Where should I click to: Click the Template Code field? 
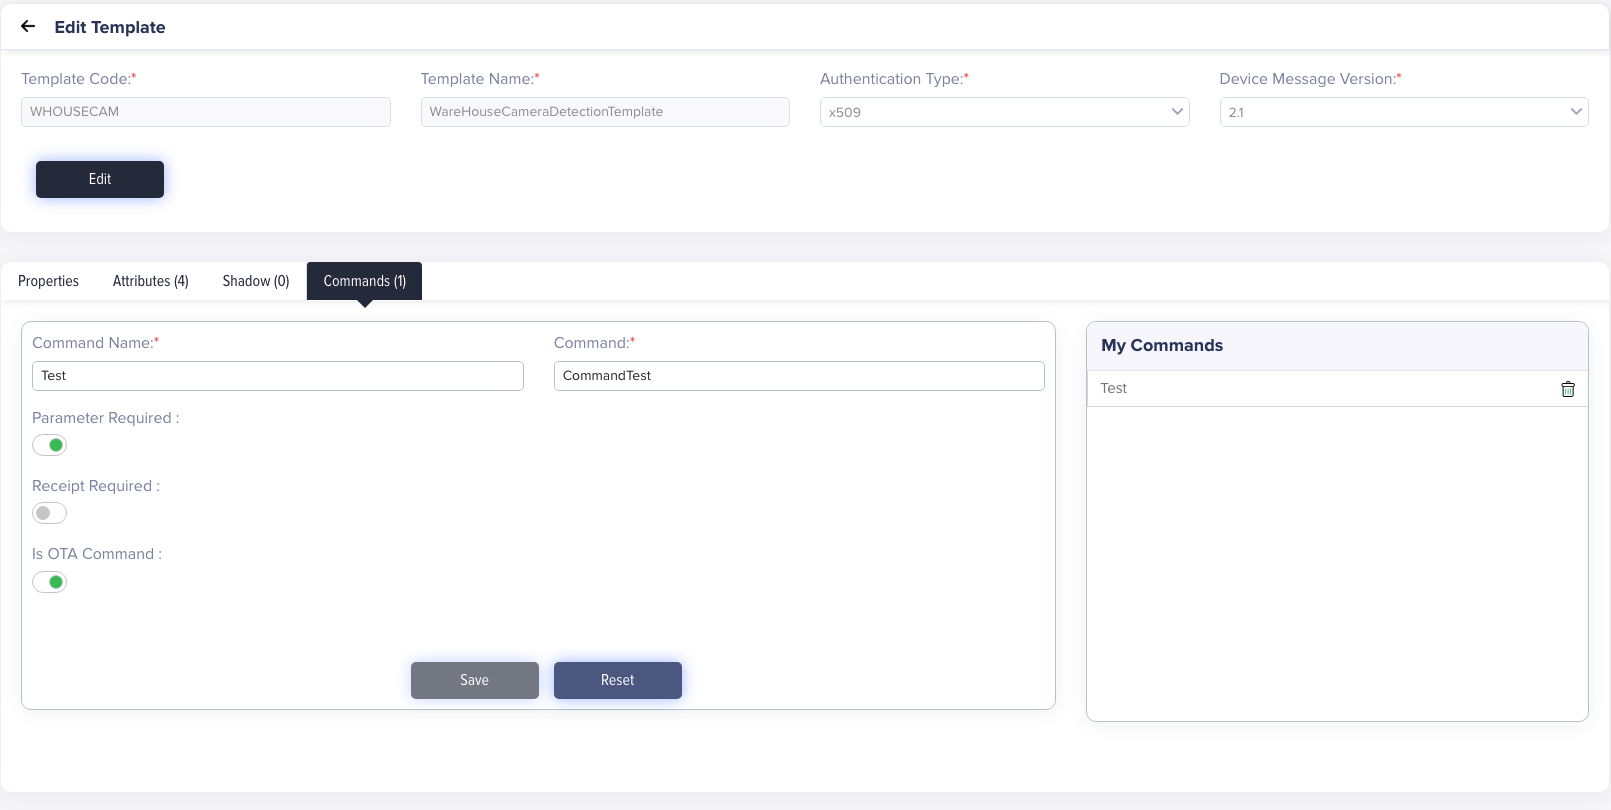pos(205,112)
